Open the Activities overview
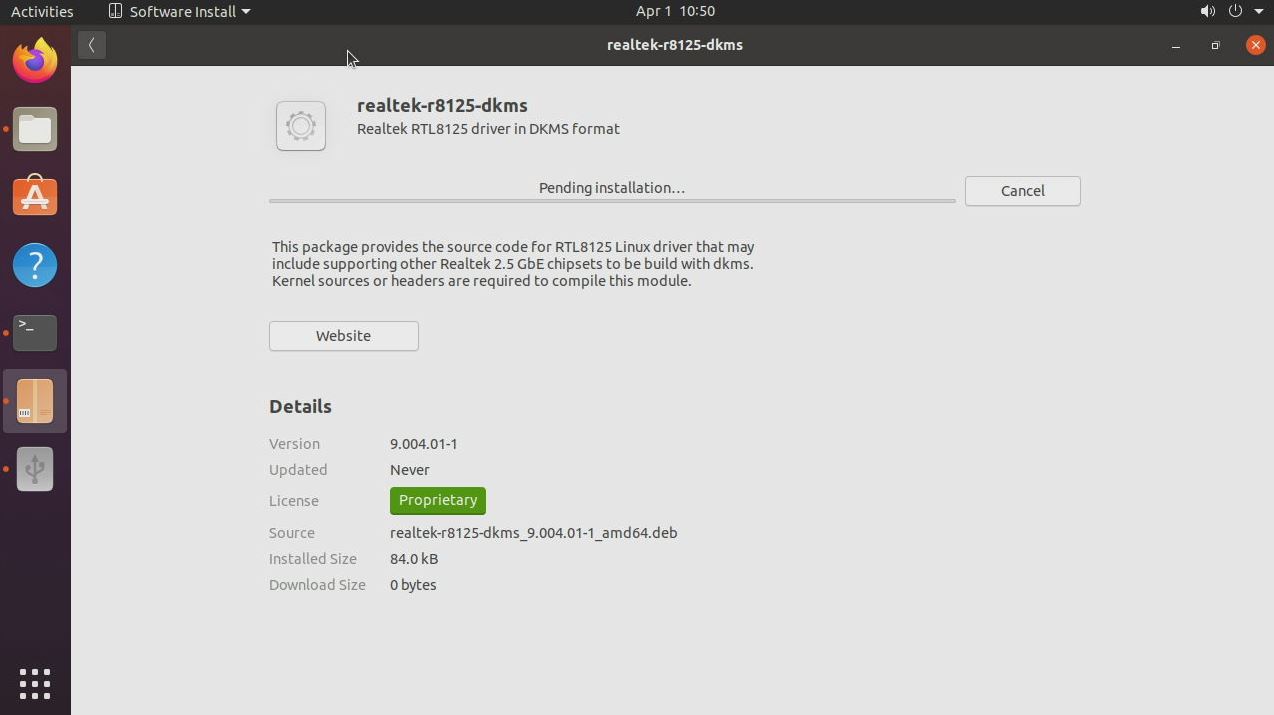This screenshot has height=715, width=1274. (x=42, y=11)
